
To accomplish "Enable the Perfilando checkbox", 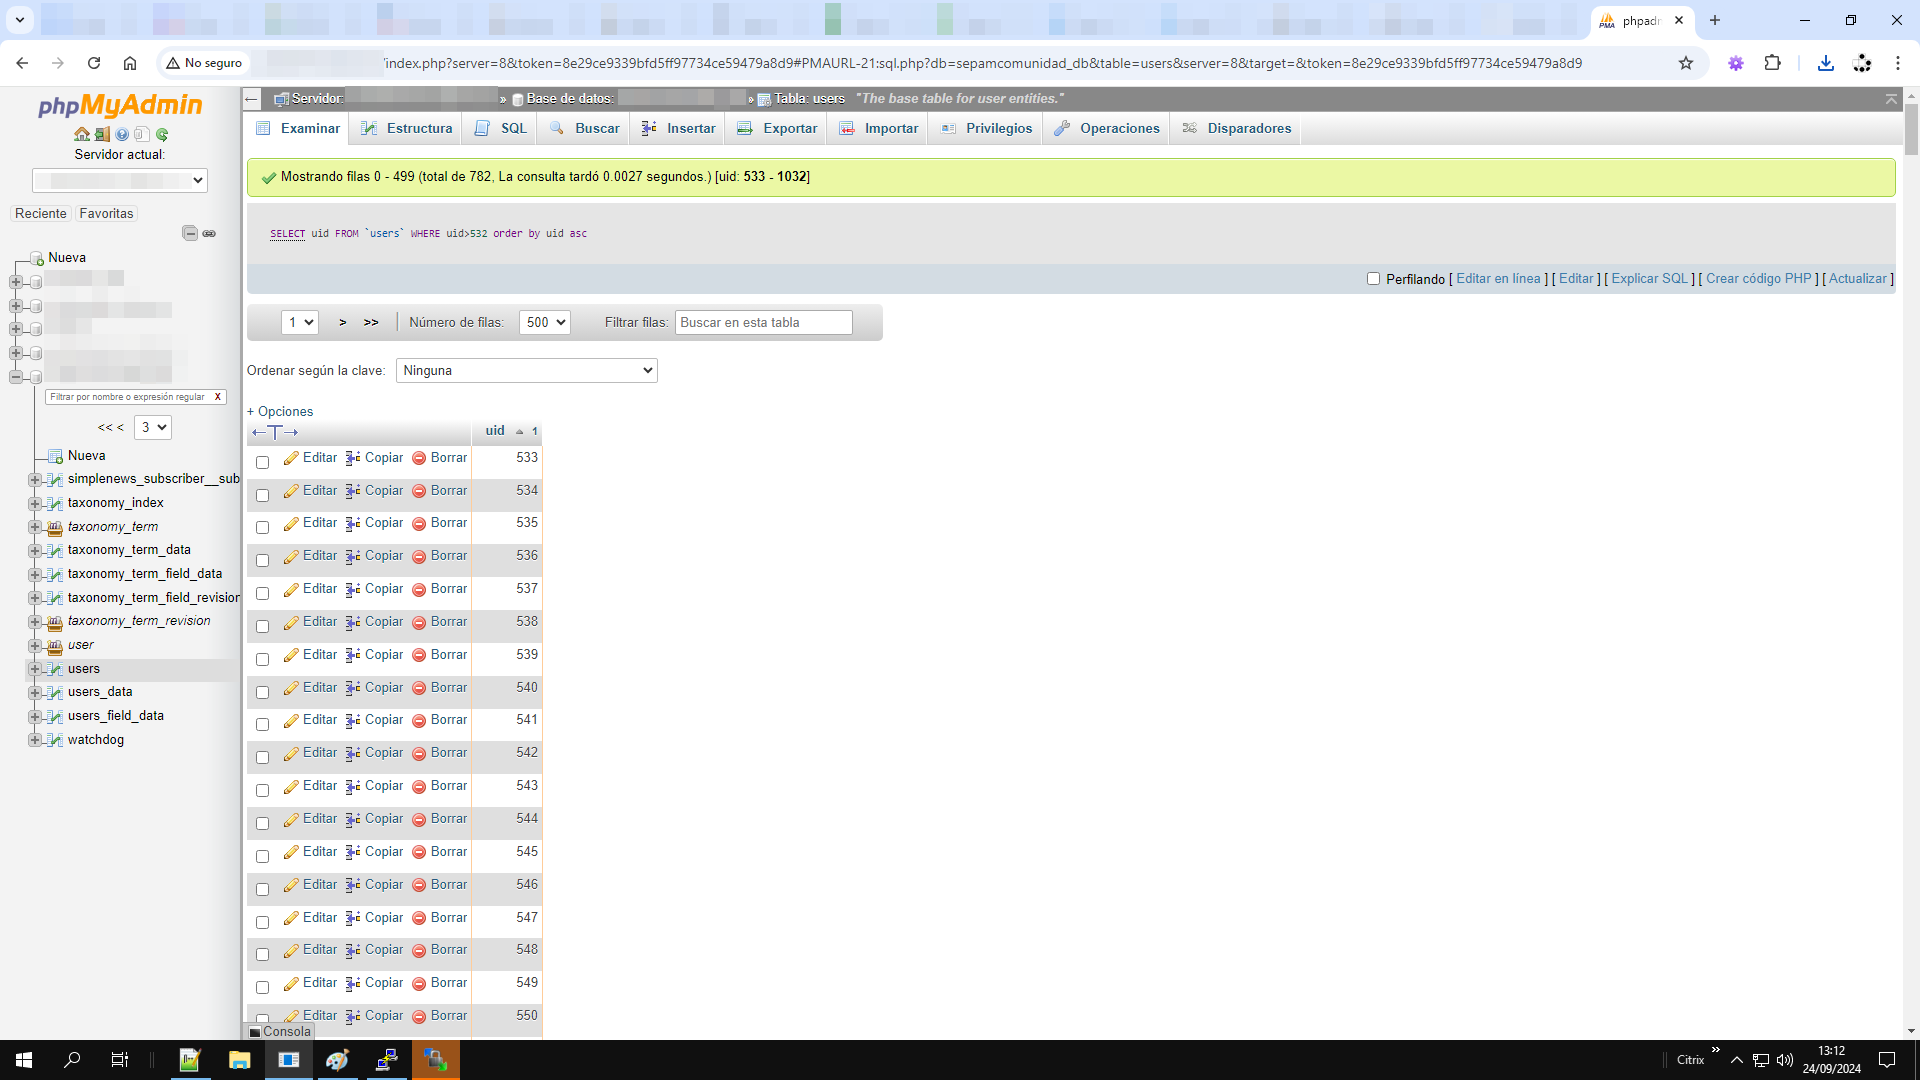I will point(1373,279).
